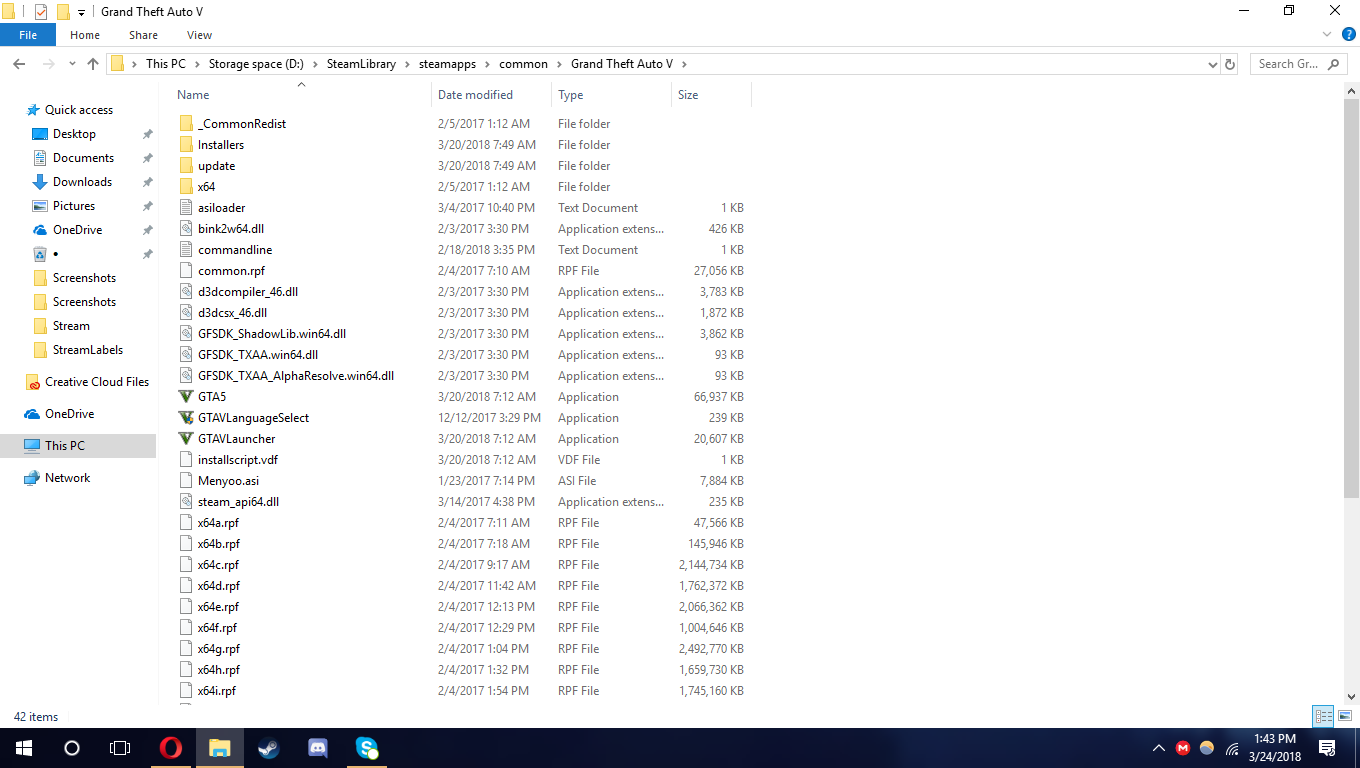Select the _CommonRedist folder

coord(232,124)
